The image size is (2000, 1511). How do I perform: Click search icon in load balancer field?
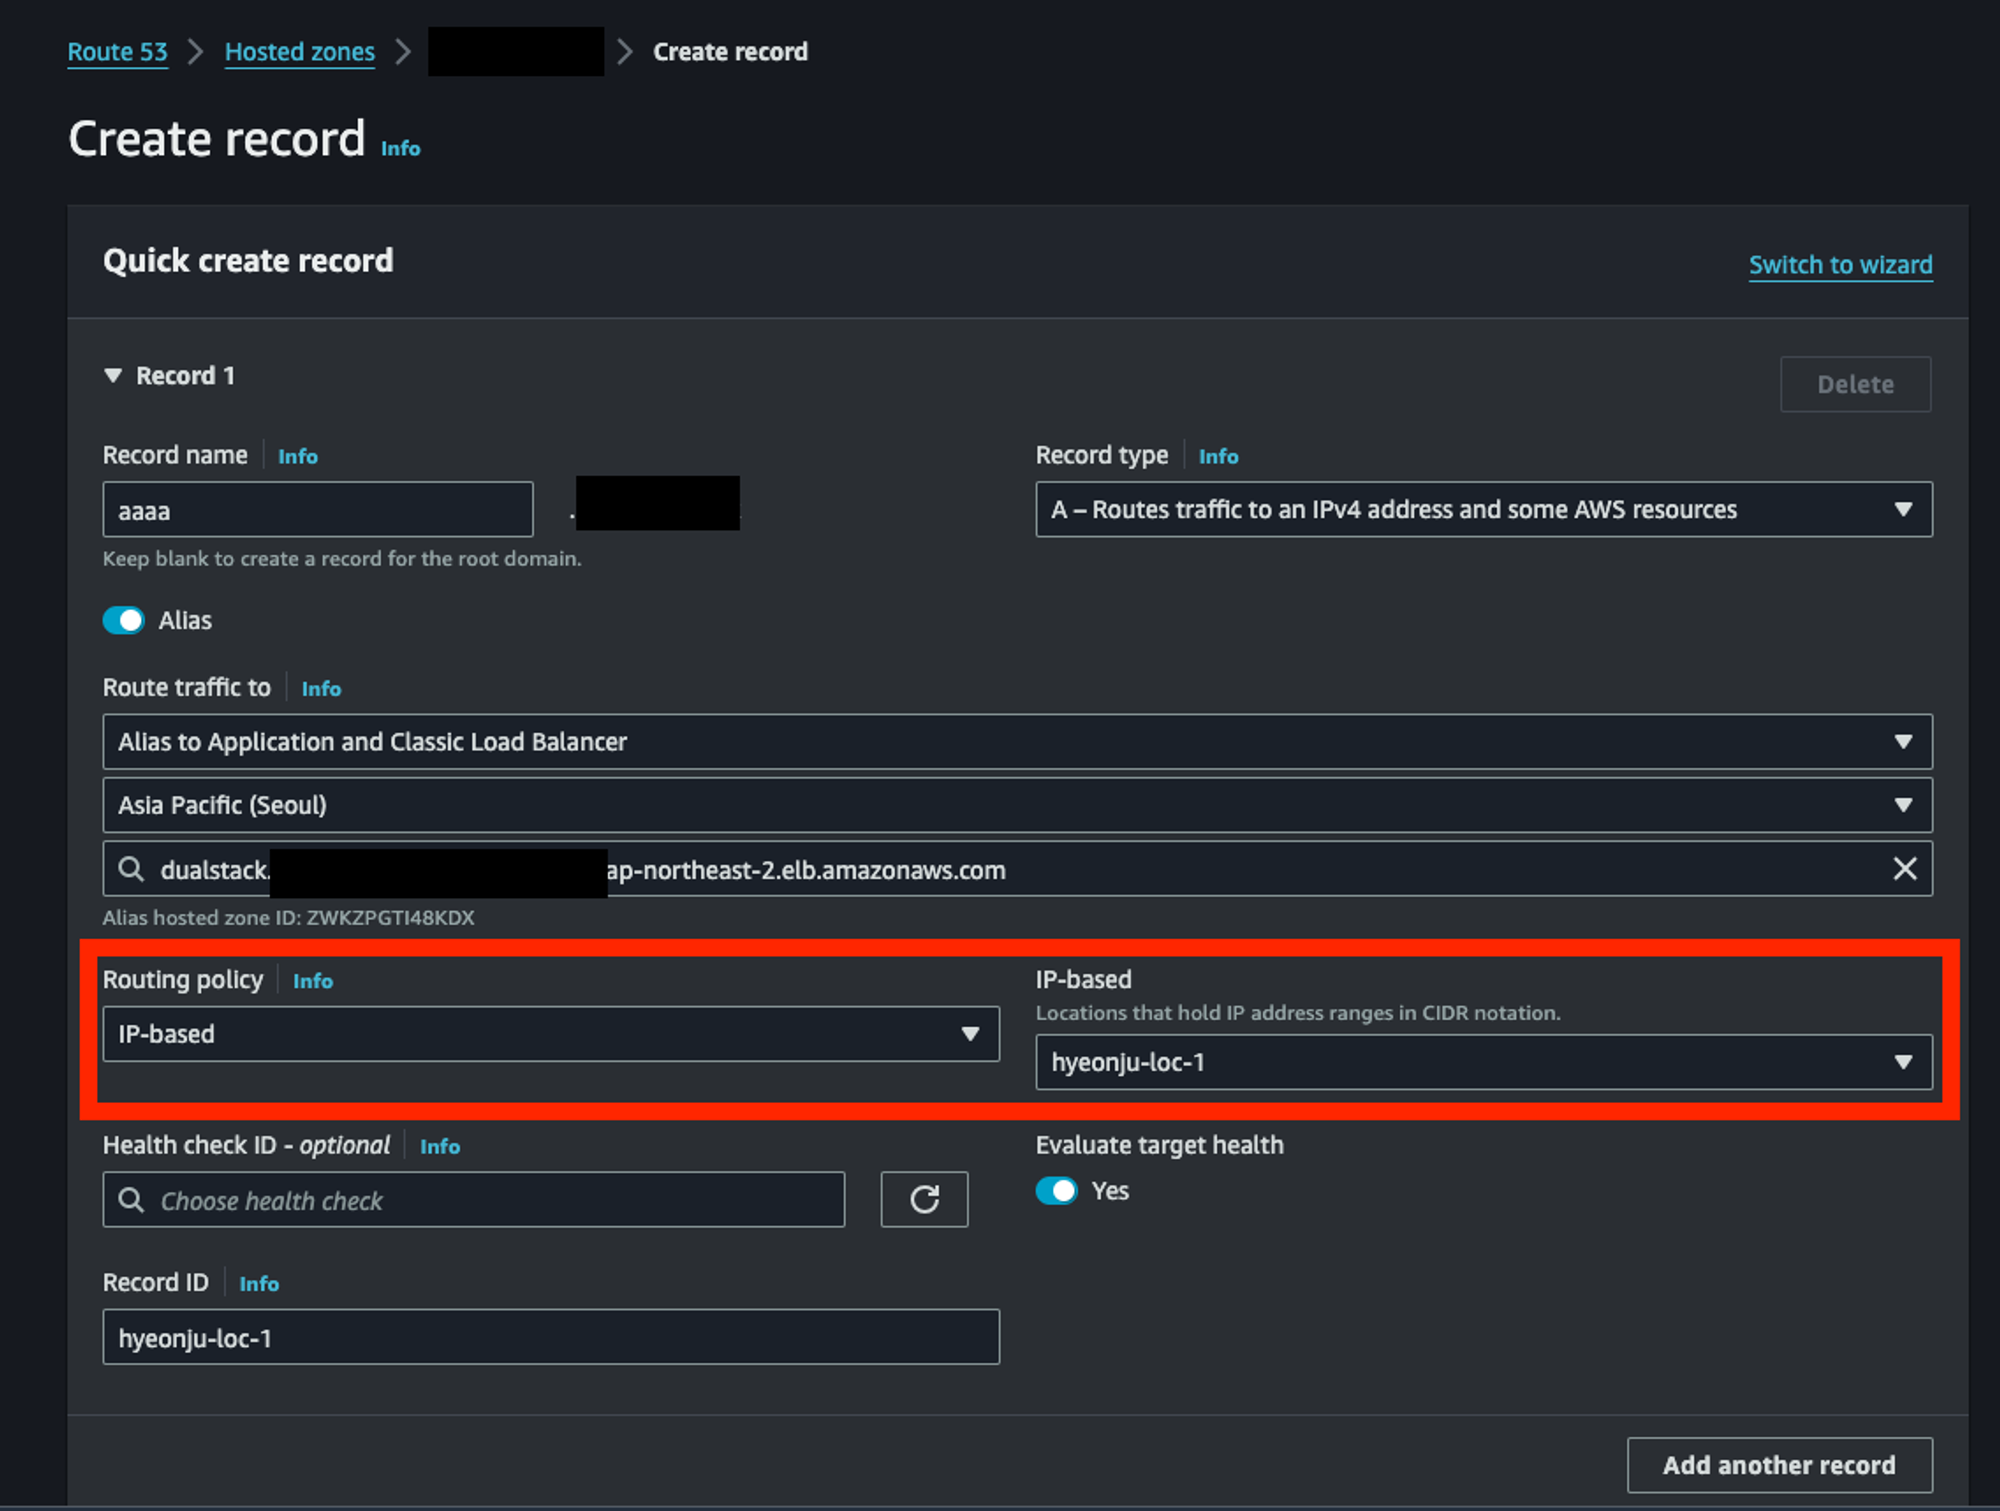click(x=131, y=869)
